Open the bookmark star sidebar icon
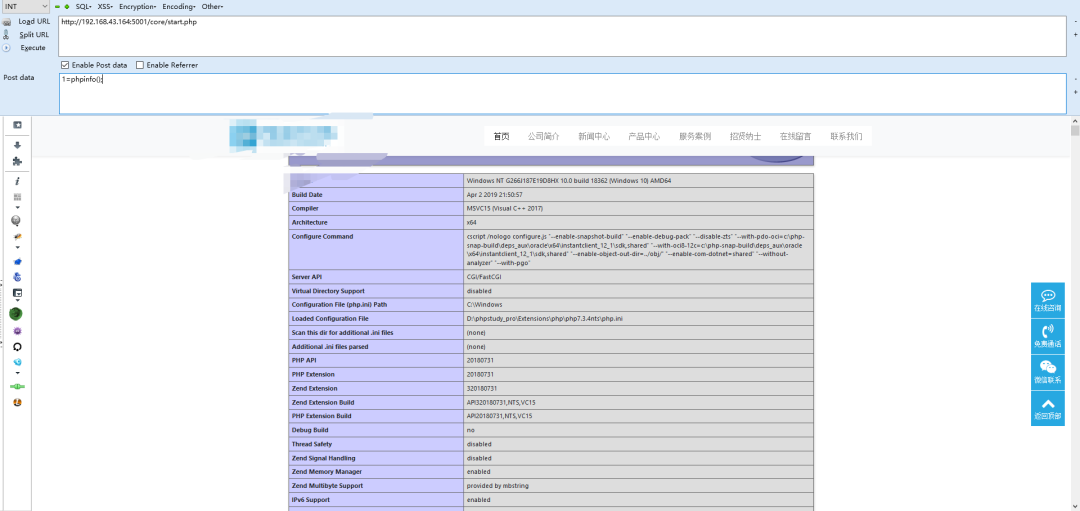1080x511 pixels. [17, 125]
